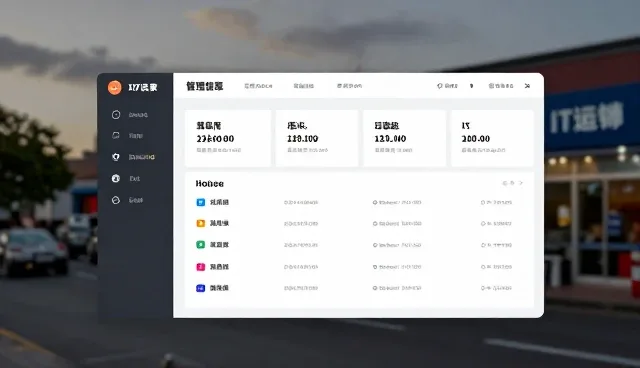Open the statistics card showing 120.100
Screen dimensions: 640x368
(x=317, y=138)
